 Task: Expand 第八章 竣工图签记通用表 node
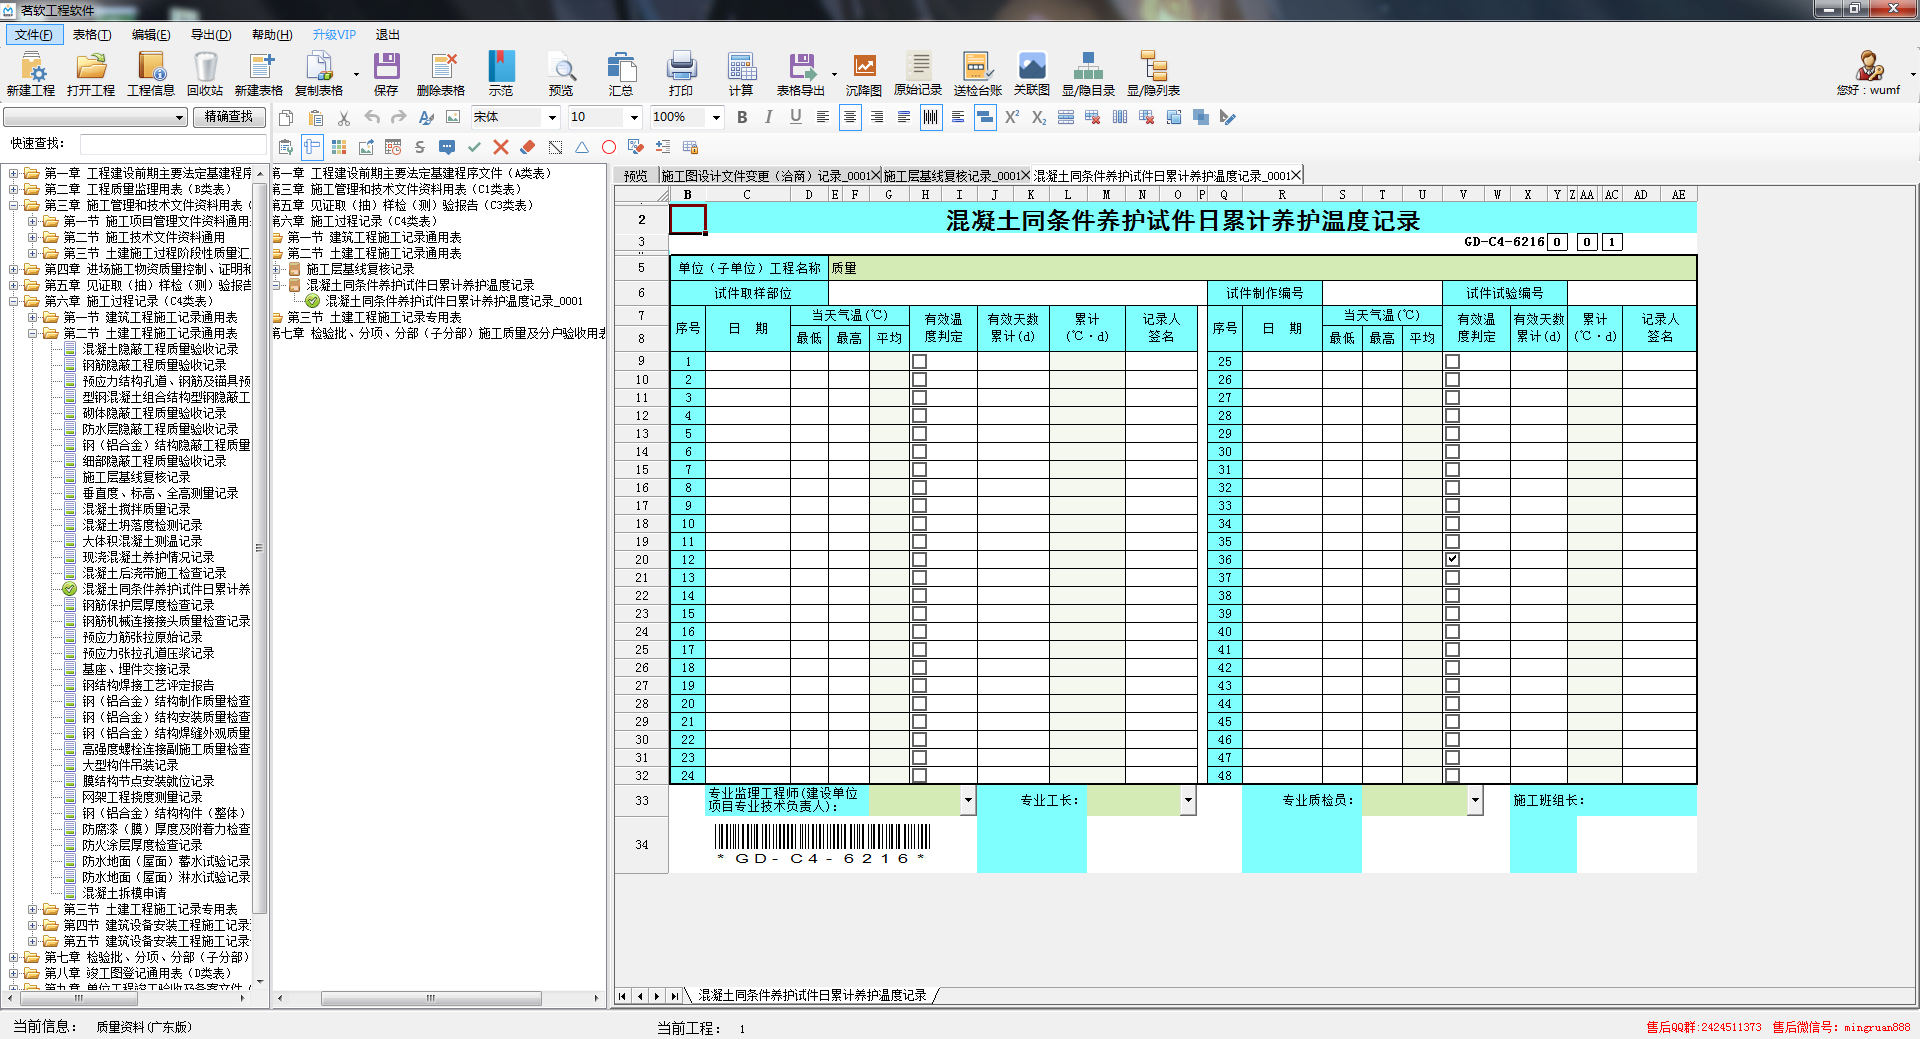point(14,973)
